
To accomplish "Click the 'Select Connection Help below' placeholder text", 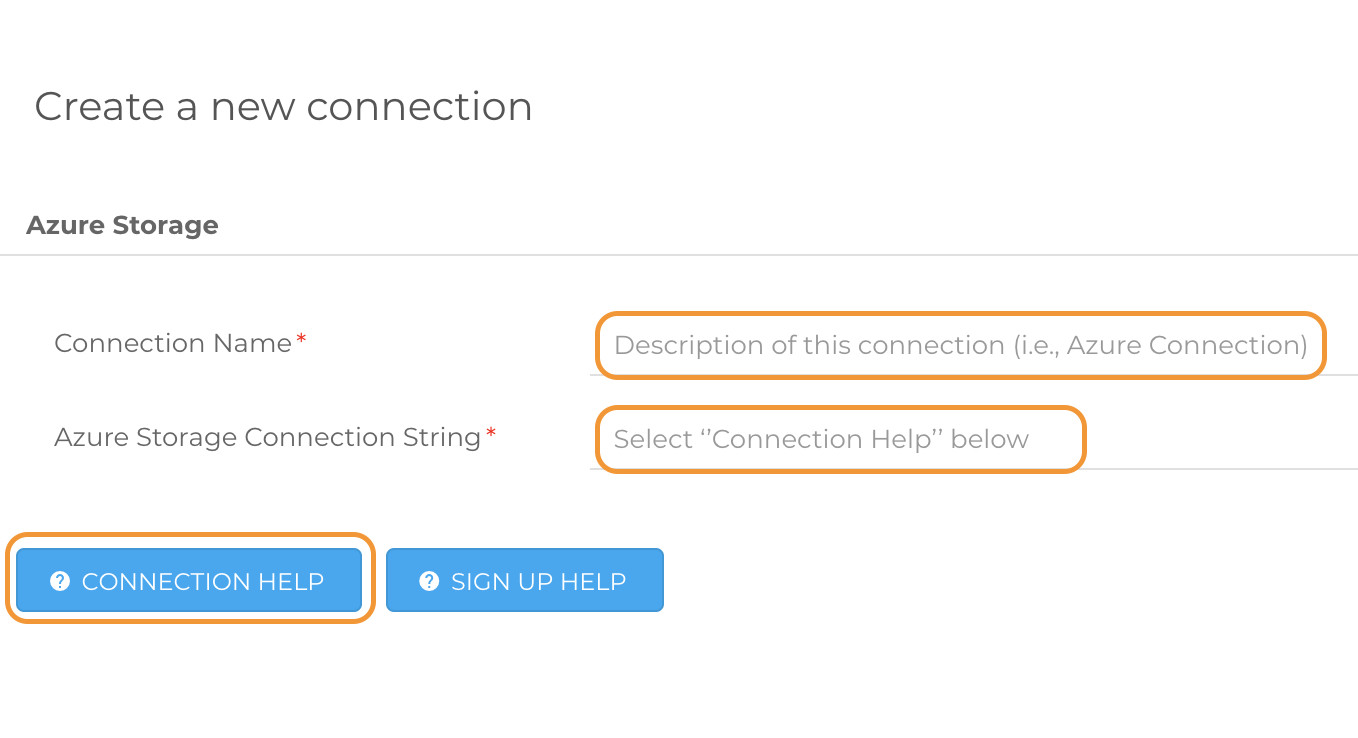I will [820, 440].
